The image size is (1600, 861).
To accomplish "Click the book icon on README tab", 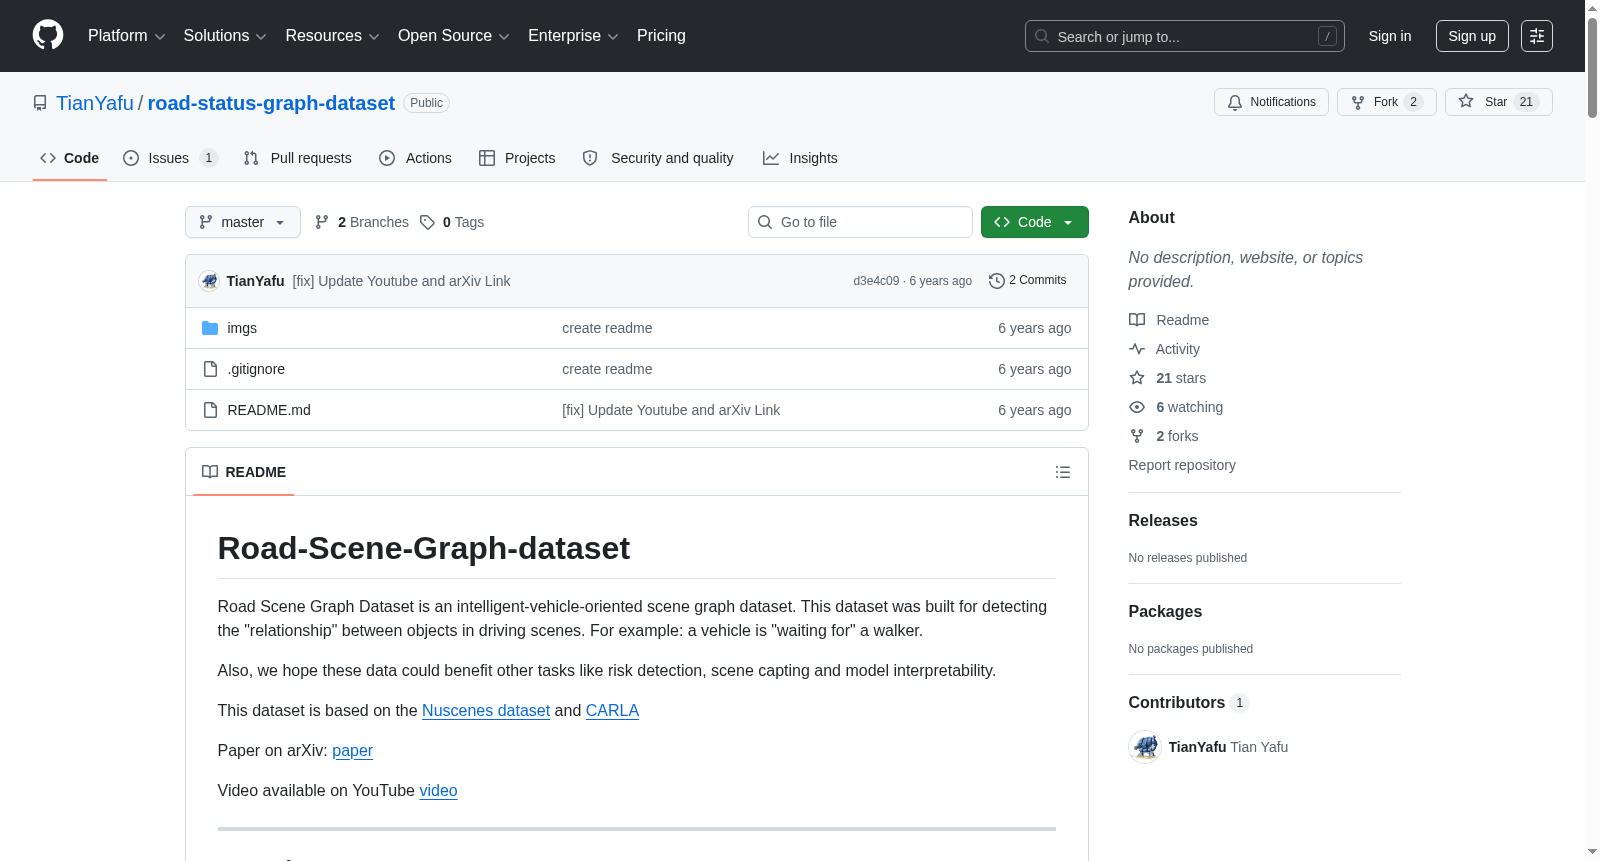I will 210,472.
